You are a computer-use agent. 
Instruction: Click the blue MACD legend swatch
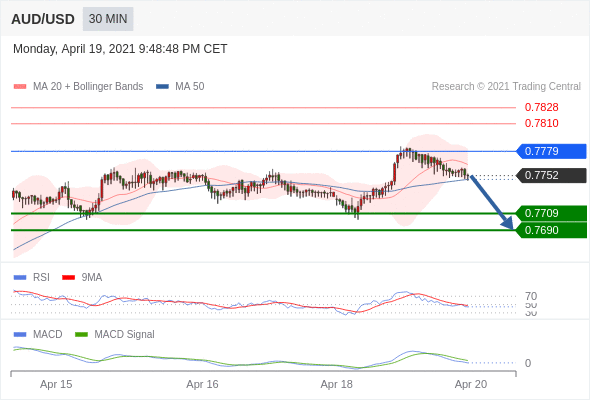(x=20, y=335)
